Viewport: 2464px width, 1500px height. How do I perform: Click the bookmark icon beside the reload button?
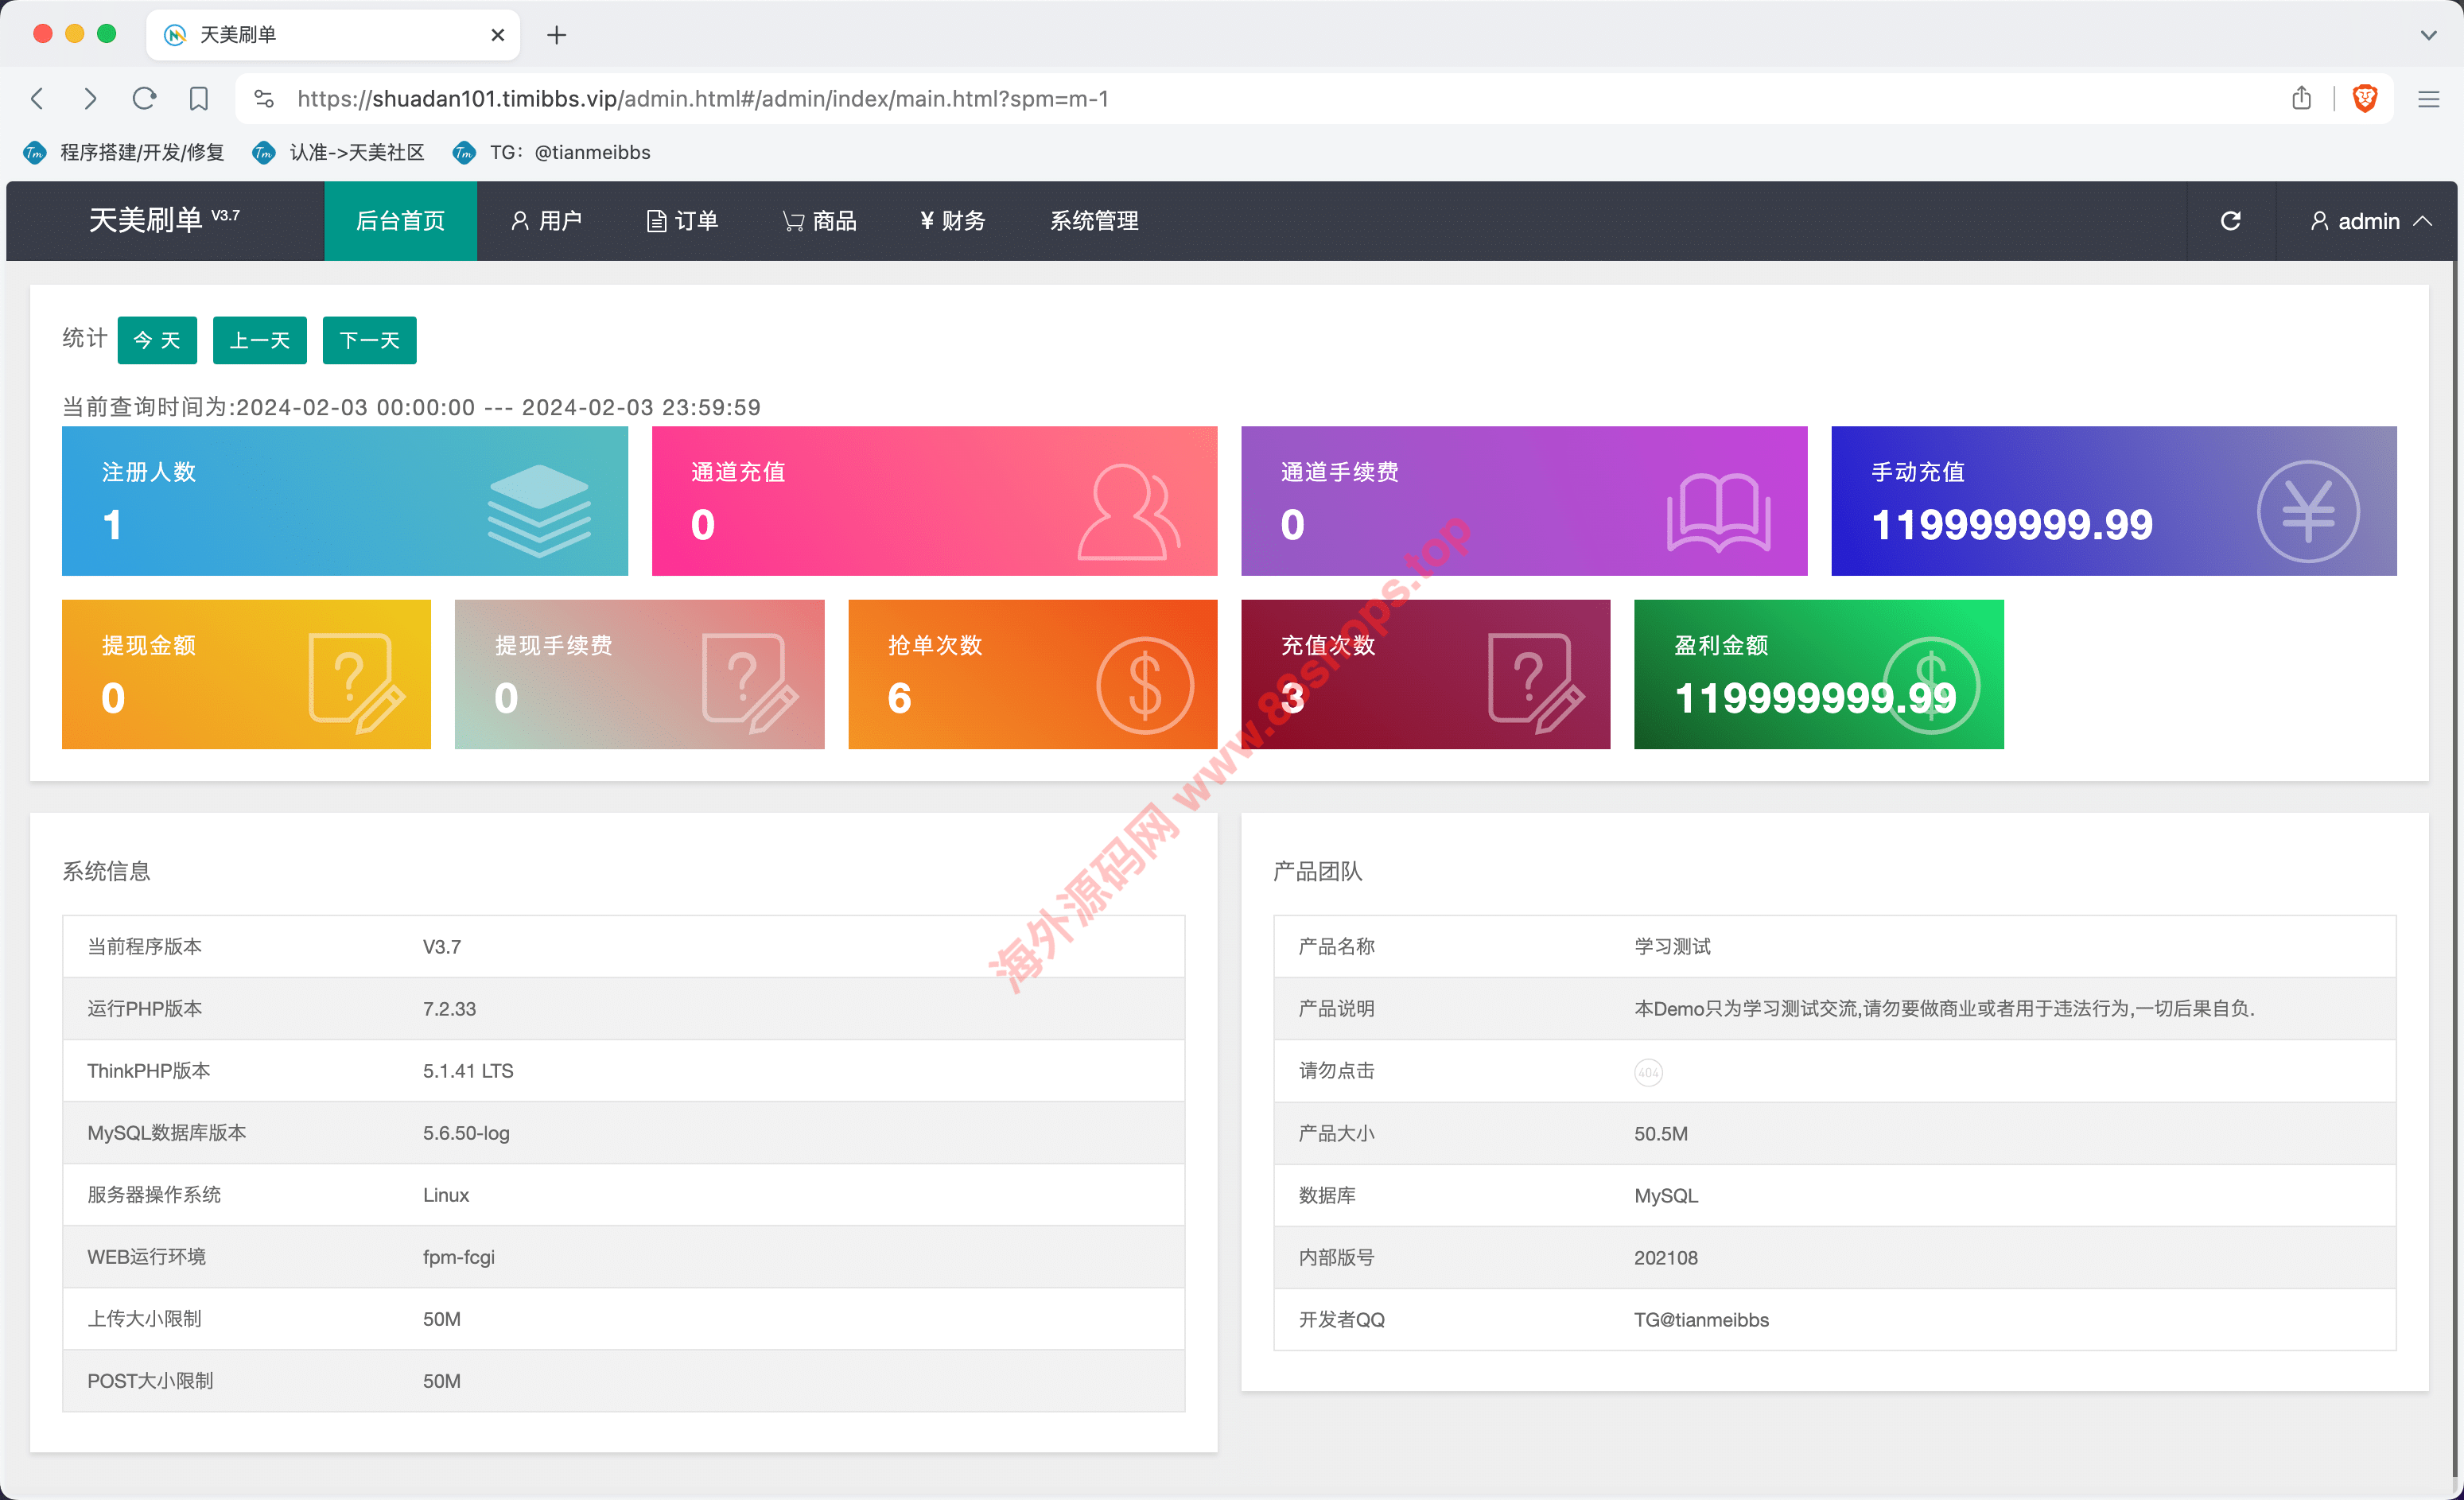pyautogui.click(x=198, y=98)
